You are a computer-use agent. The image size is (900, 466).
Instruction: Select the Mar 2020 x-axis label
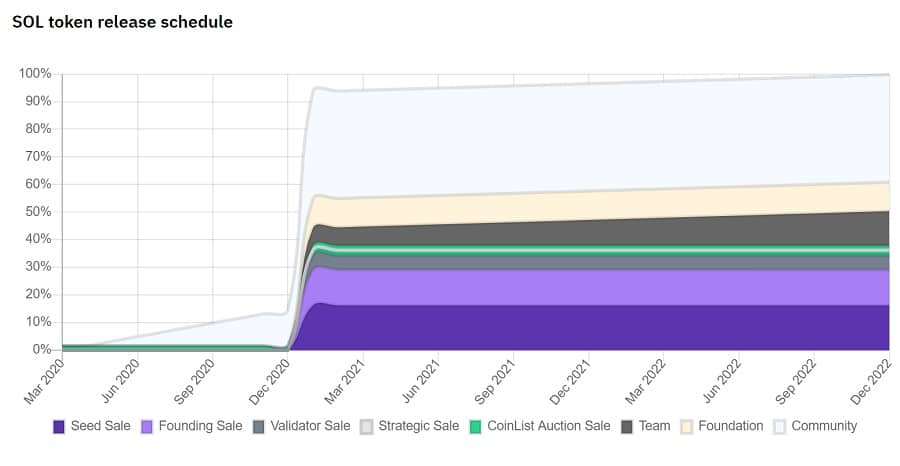[x=45, y=378]
